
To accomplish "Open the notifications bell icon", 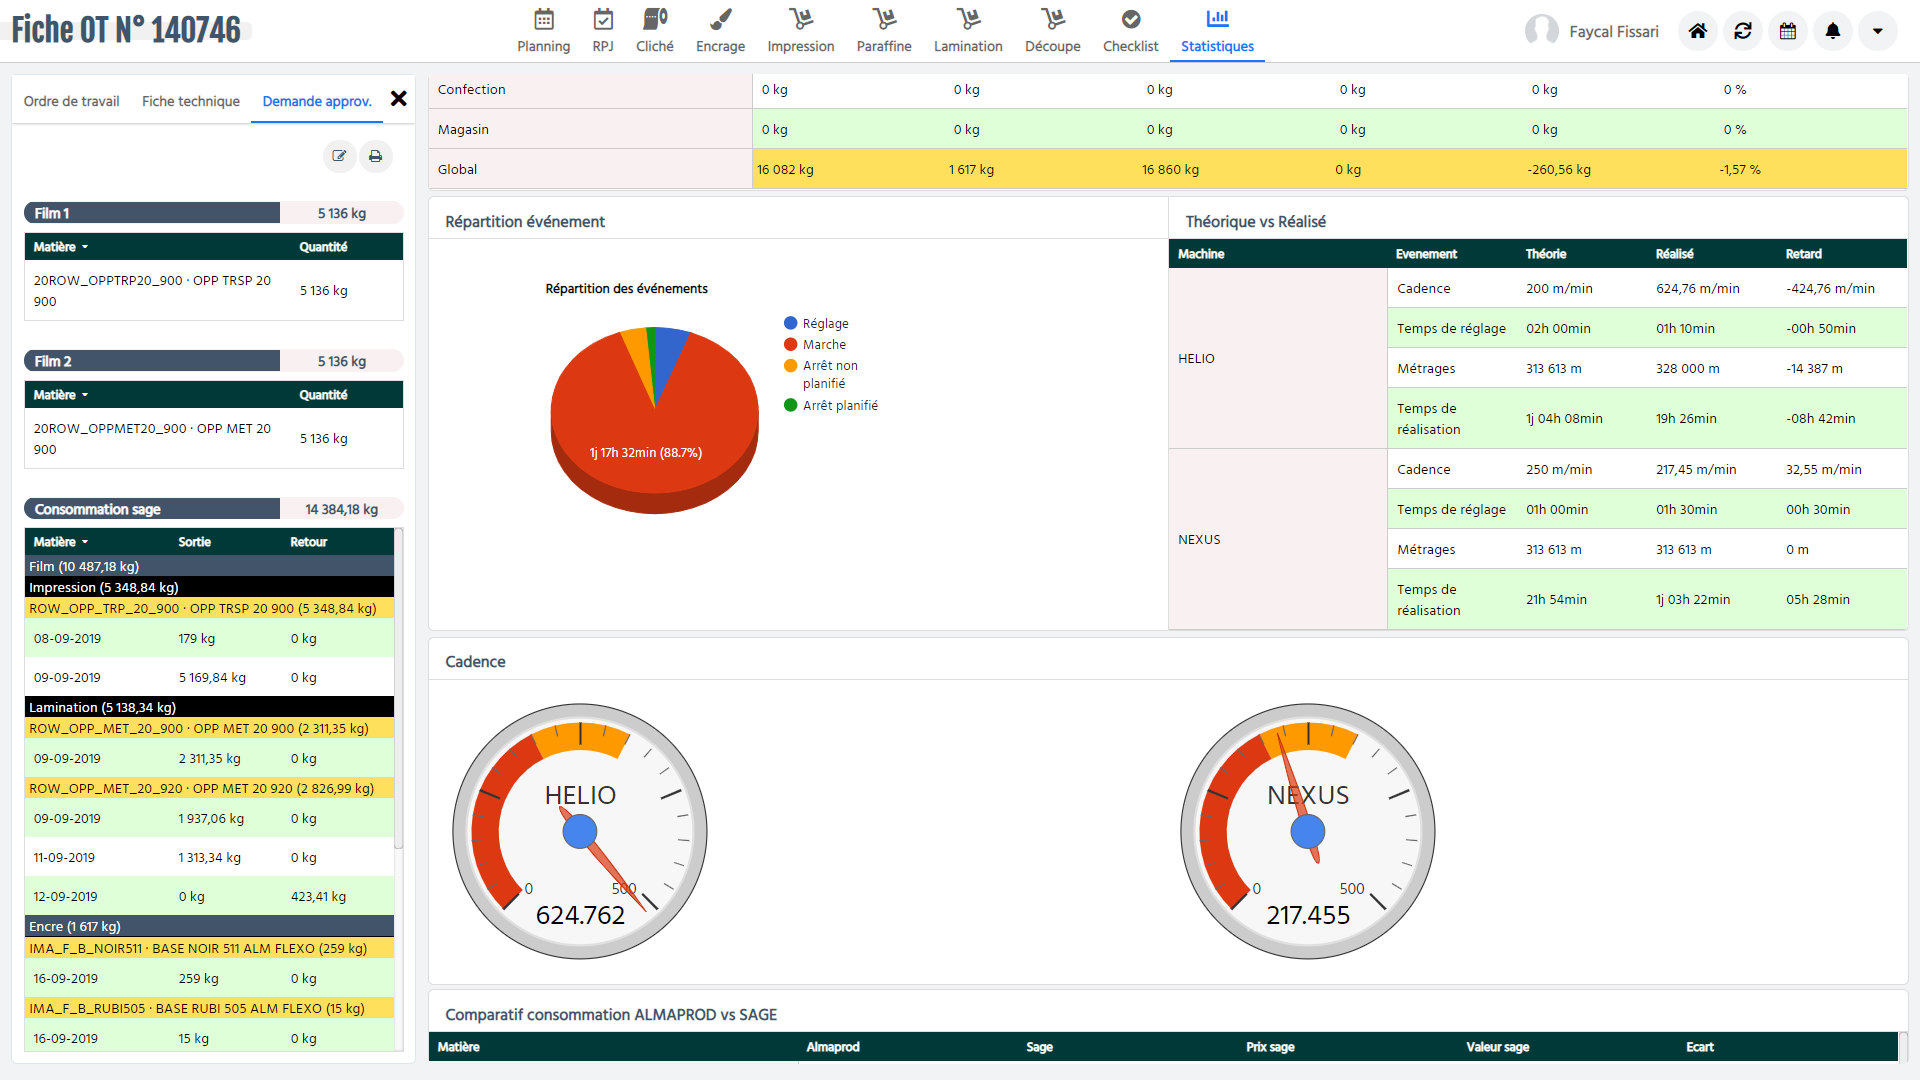I will [1833, 31].
